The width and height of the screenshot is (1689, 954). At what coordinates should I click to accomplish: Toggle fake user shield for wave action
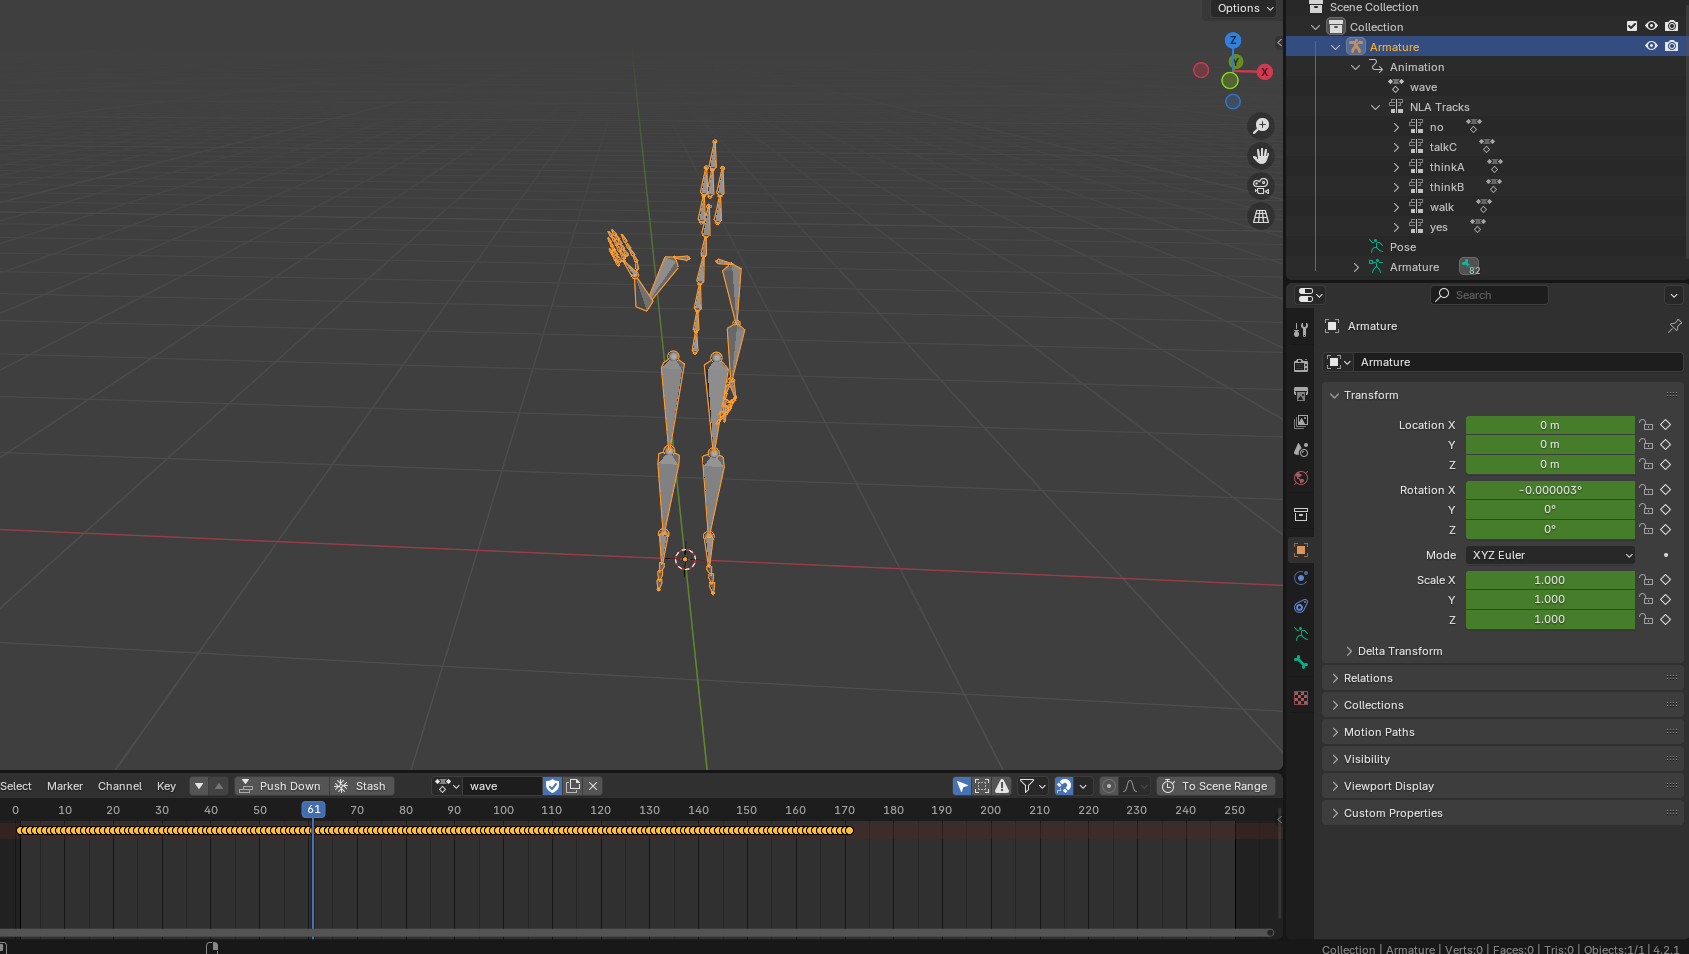(x=552, y=786)
